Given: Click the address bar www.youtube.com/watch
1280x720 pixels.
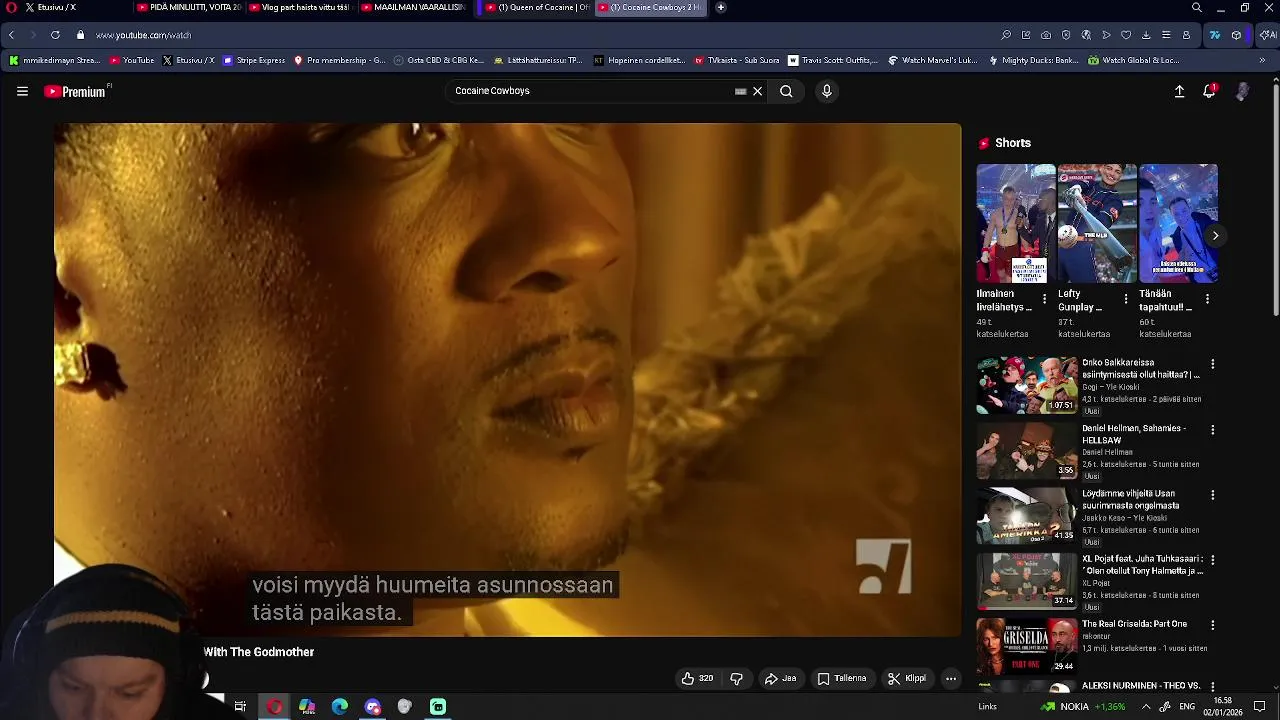Looking at the screenshot, I should 143,35.
